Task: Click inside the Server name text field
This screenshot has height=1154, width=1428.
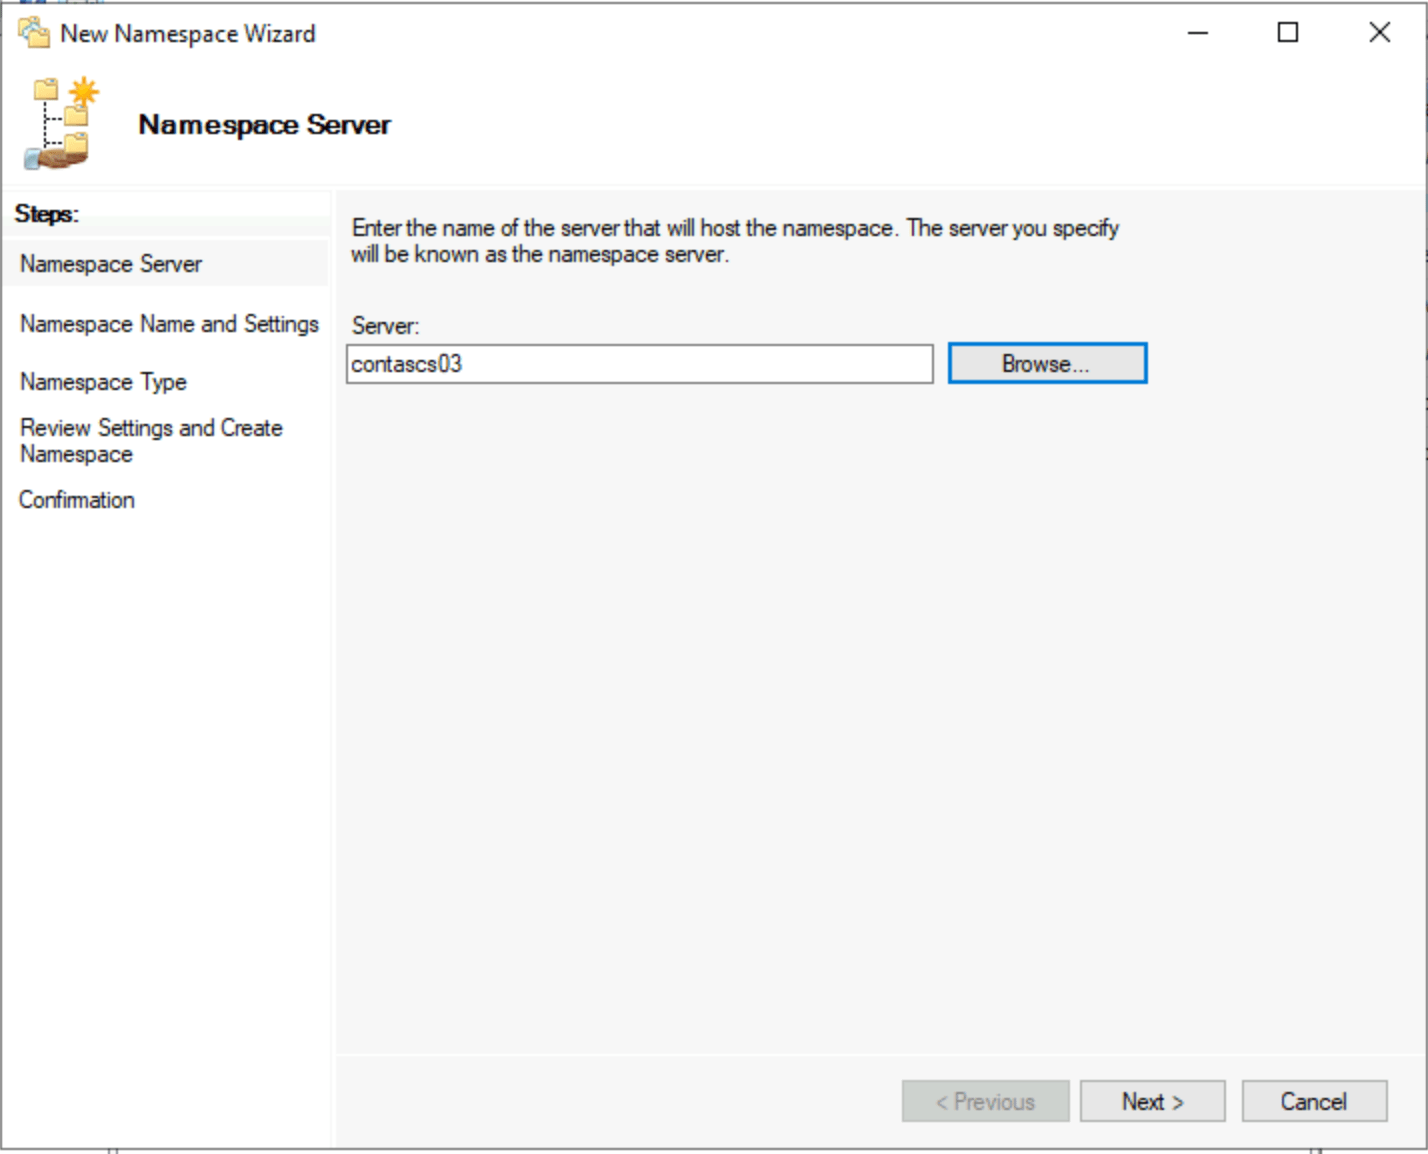Action: [x=640, y=363]
